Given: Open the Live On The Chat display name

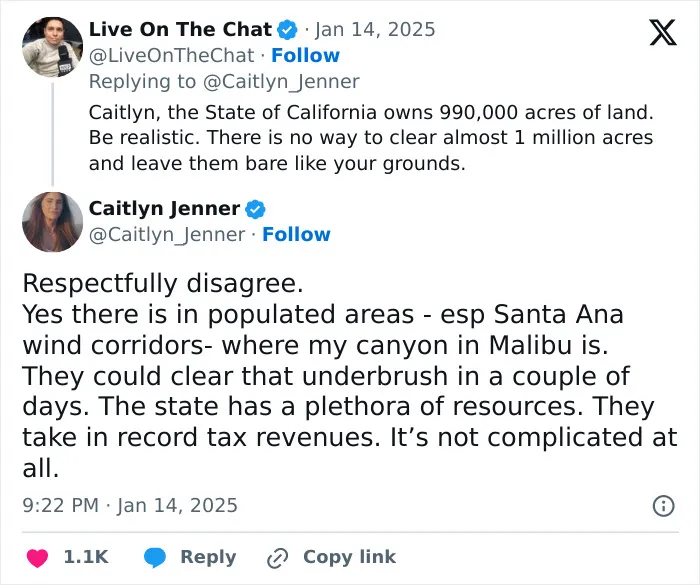Looking at the screenshot, I should [180, 29].
